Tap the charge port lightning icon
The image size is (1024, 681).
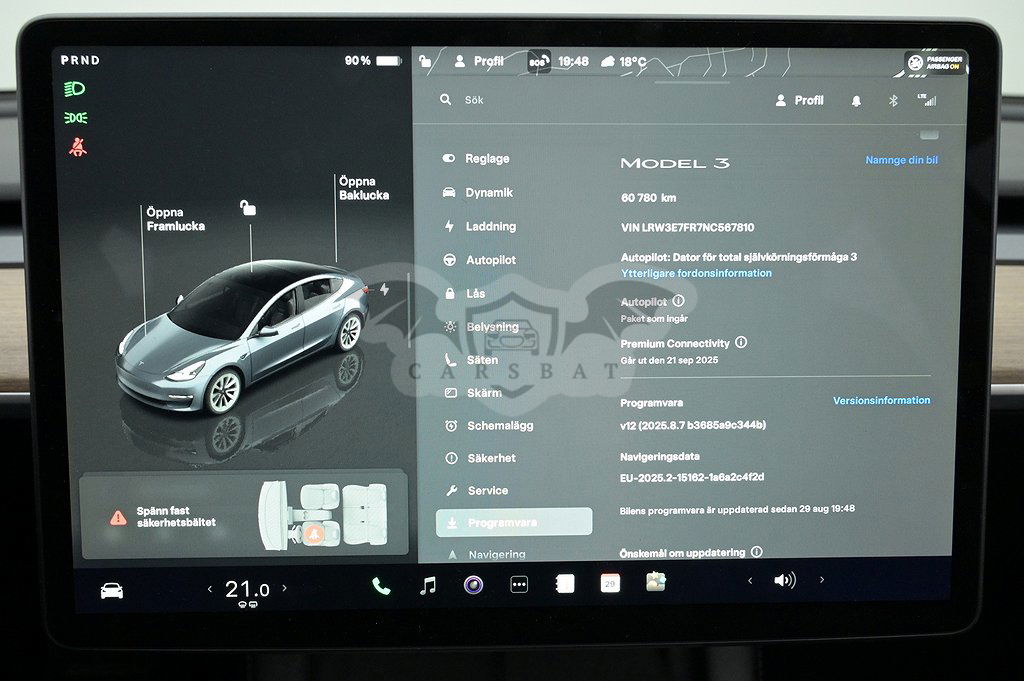385,290
